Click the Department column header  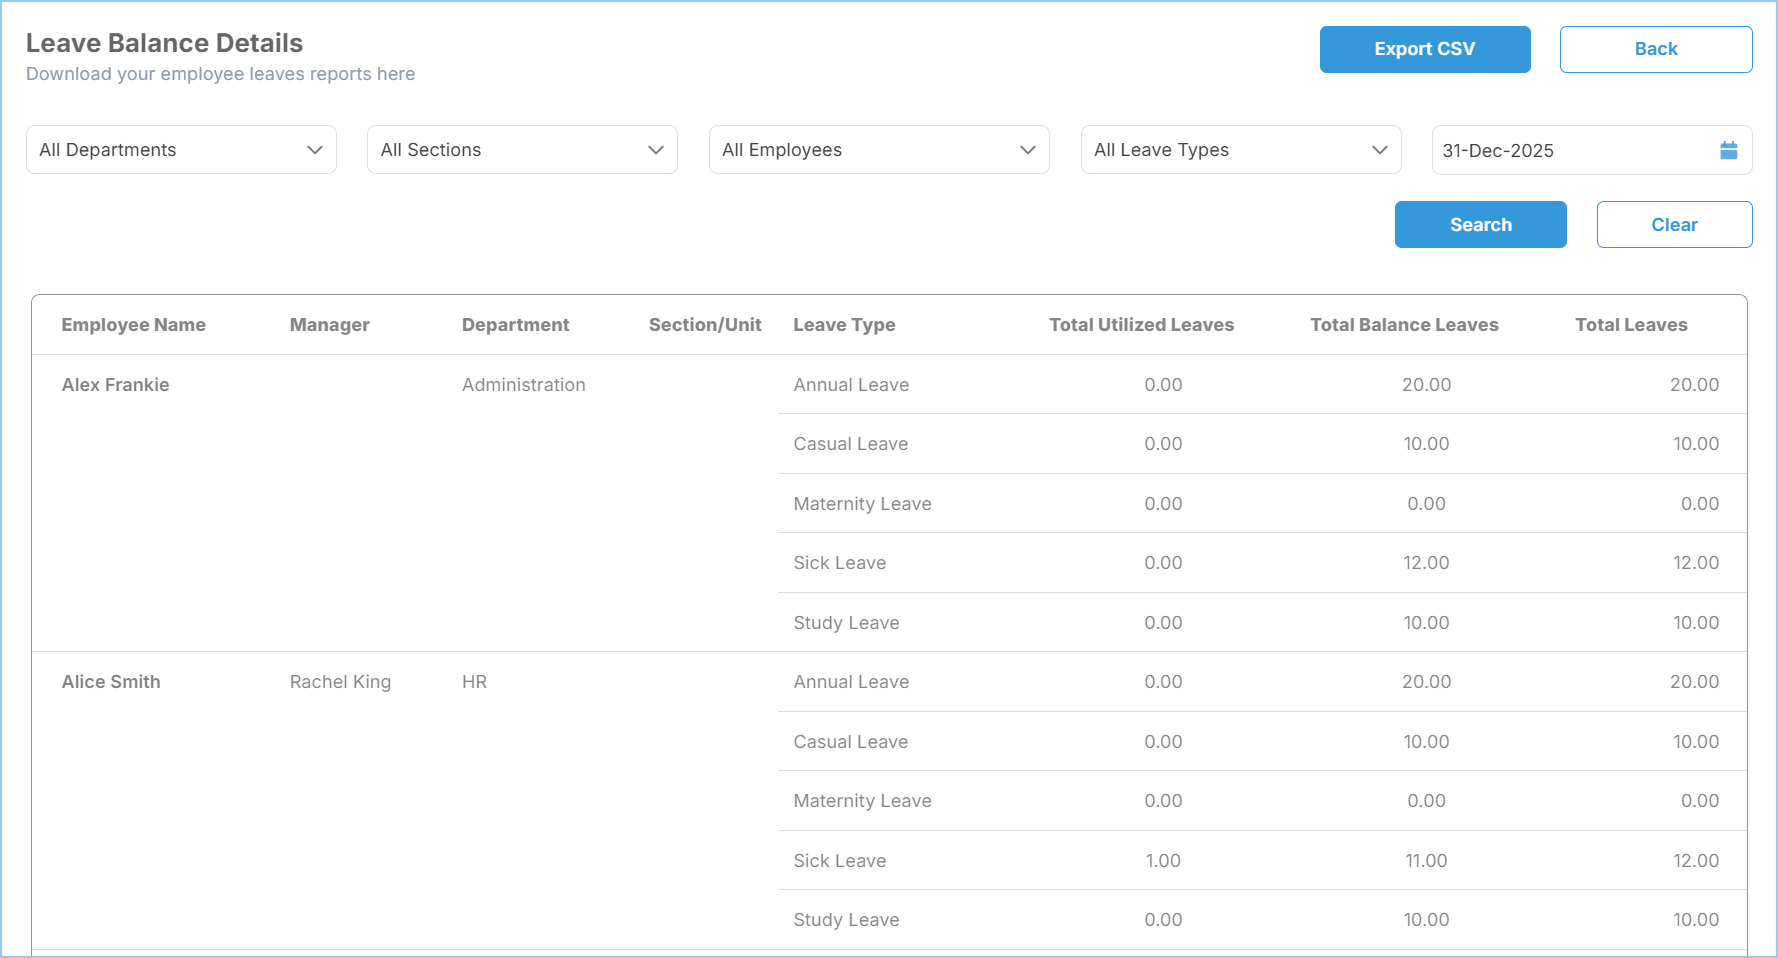click(x=516, y=325)
